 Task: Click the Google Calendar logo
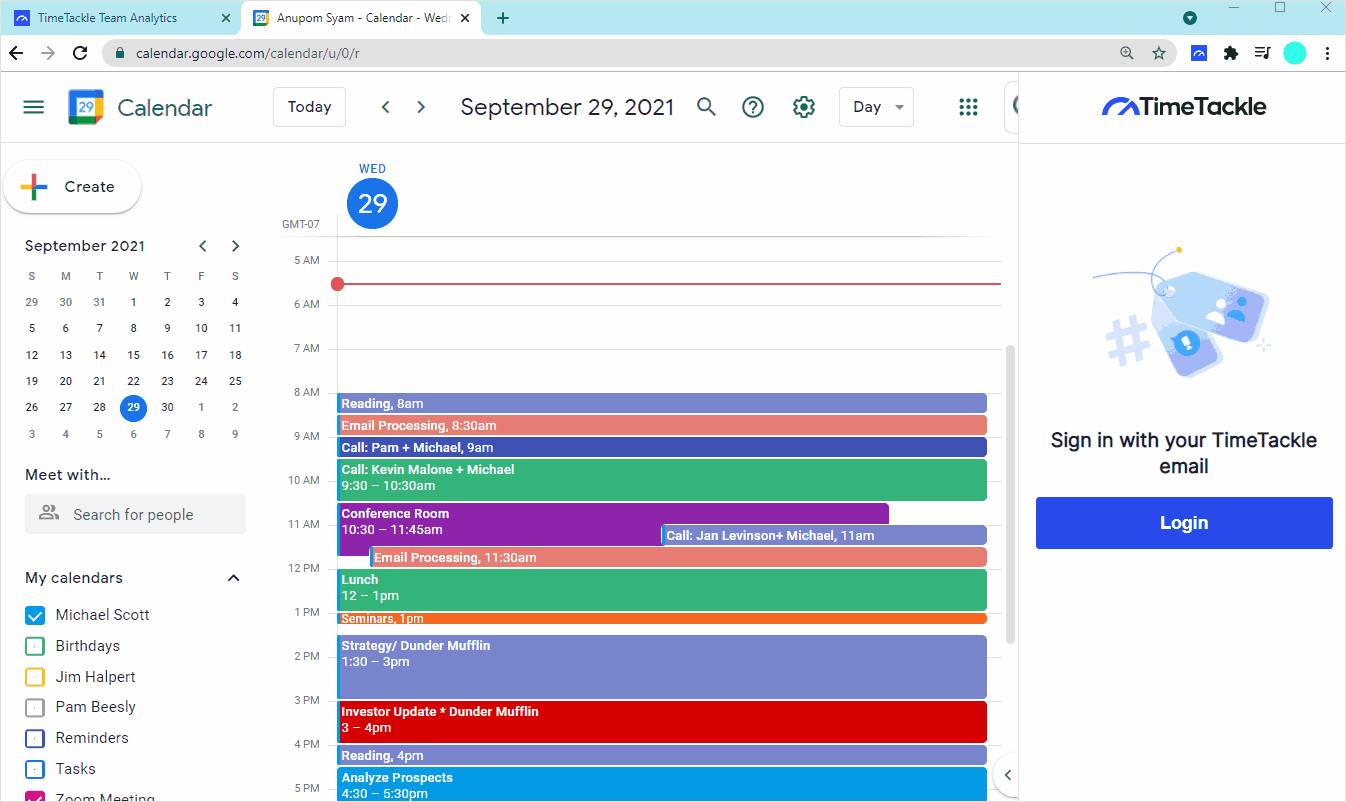pyautogui.click(x=86, y=107)
